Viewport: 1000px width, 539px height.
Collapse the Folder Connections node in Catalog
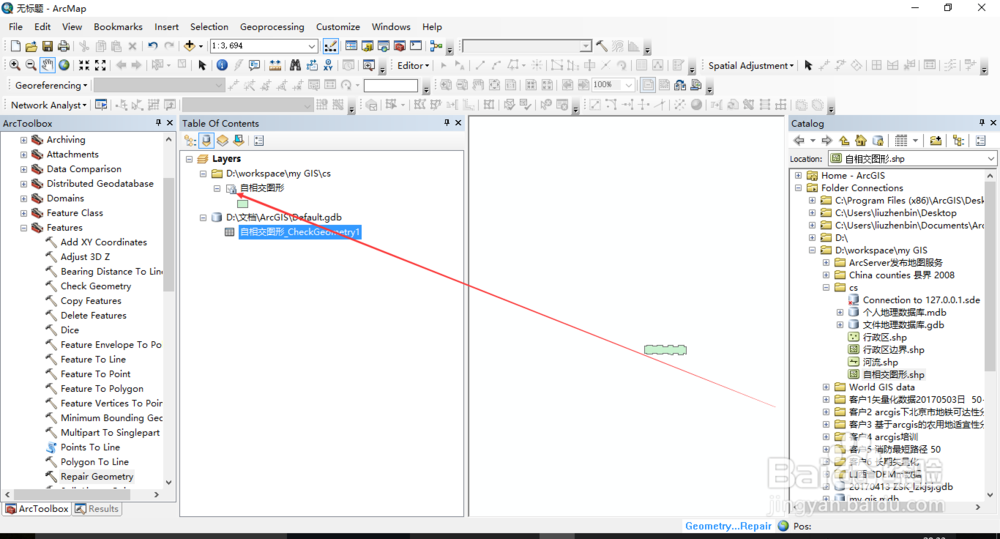coord(798,188)
